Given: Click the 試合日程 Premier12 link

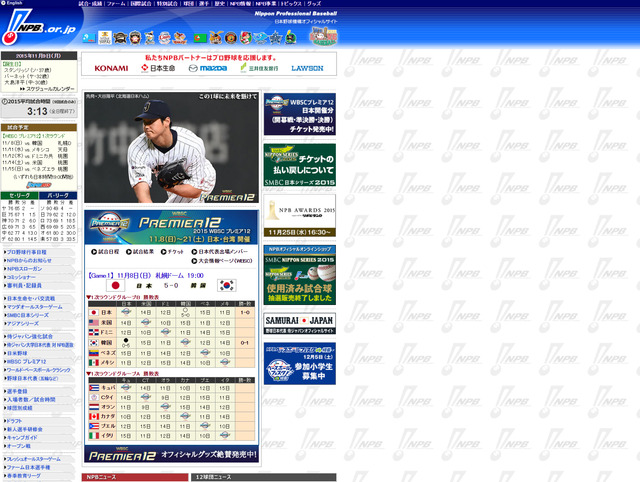Looking at the screenshot, I should [105, 252].
